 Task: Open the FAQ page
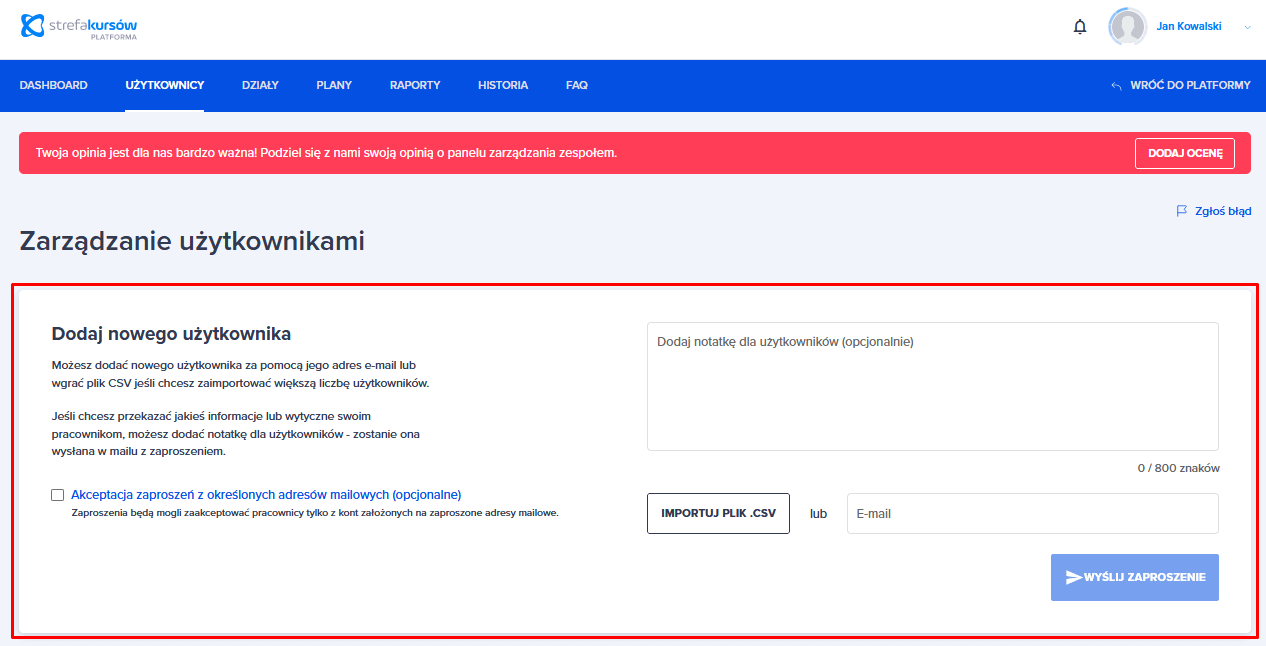point(577,85)
